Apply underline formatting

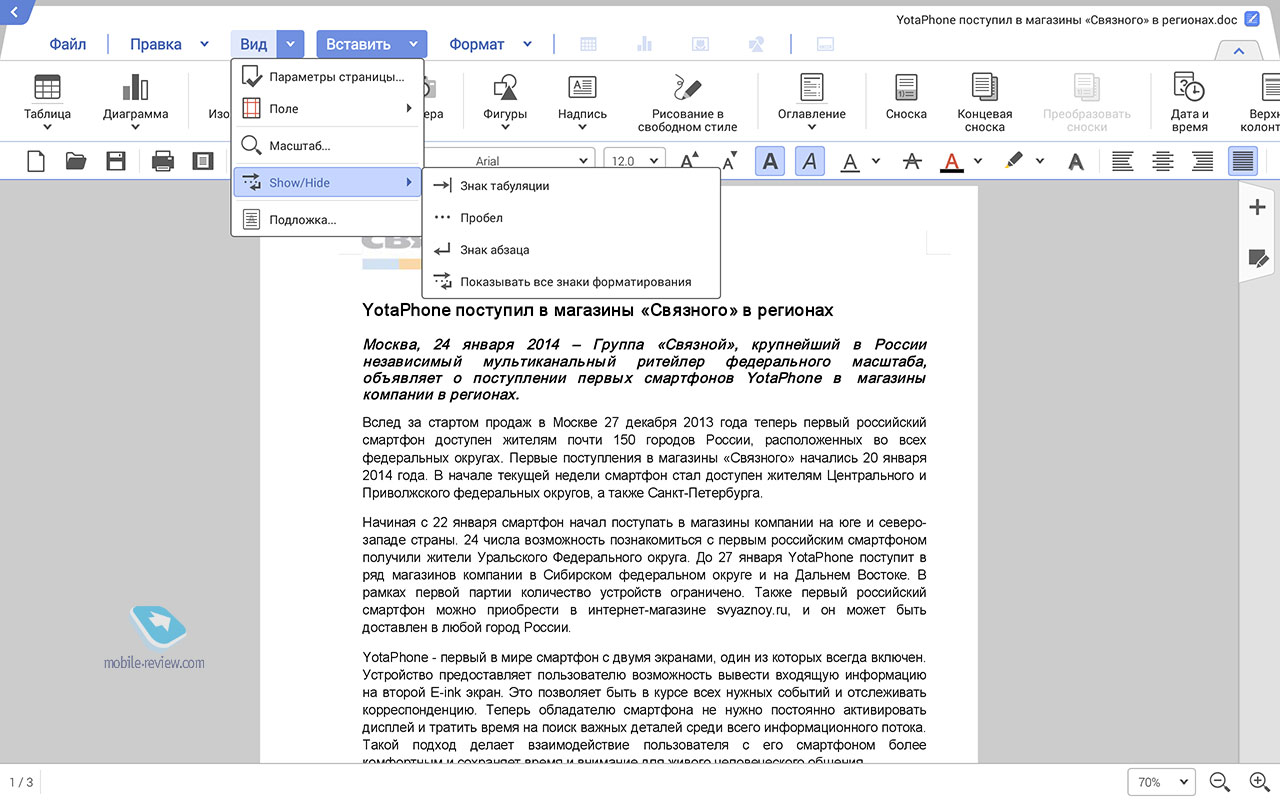(850, 161)
